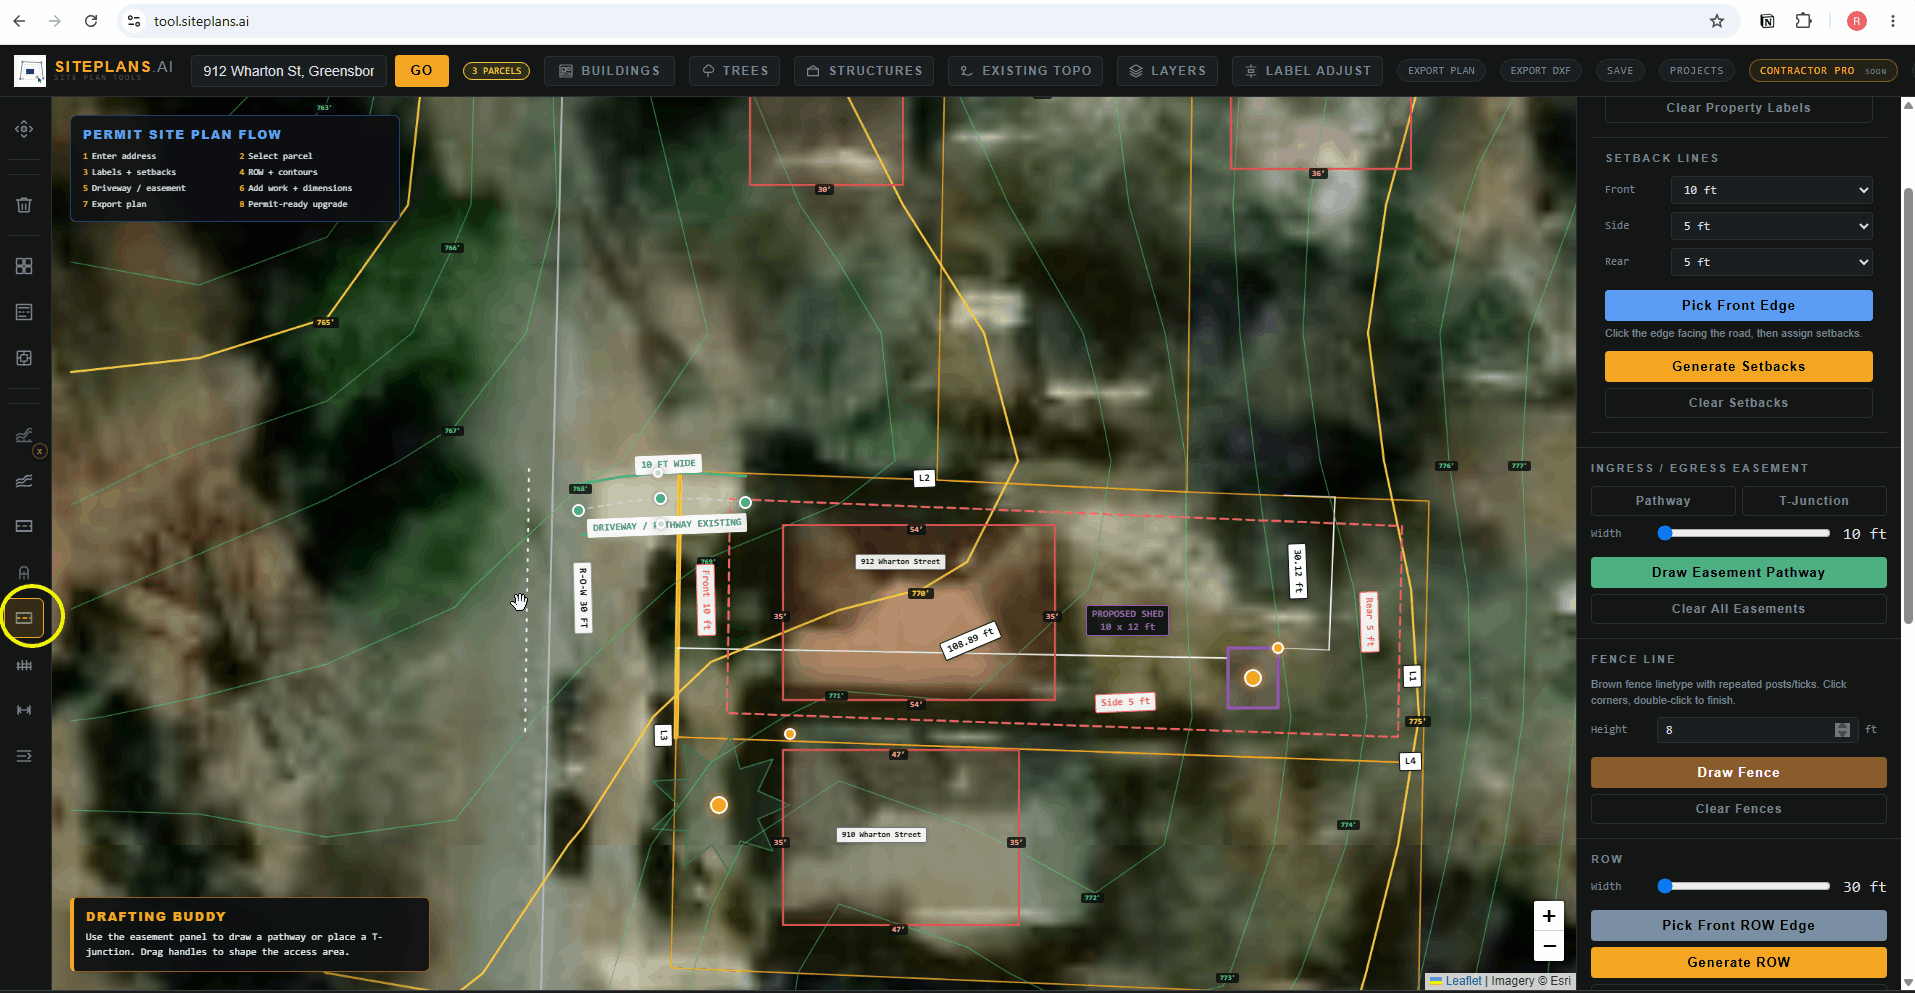Click Generate ROW button
The height and width of the screenshot is (993, 1915).
1738,962
